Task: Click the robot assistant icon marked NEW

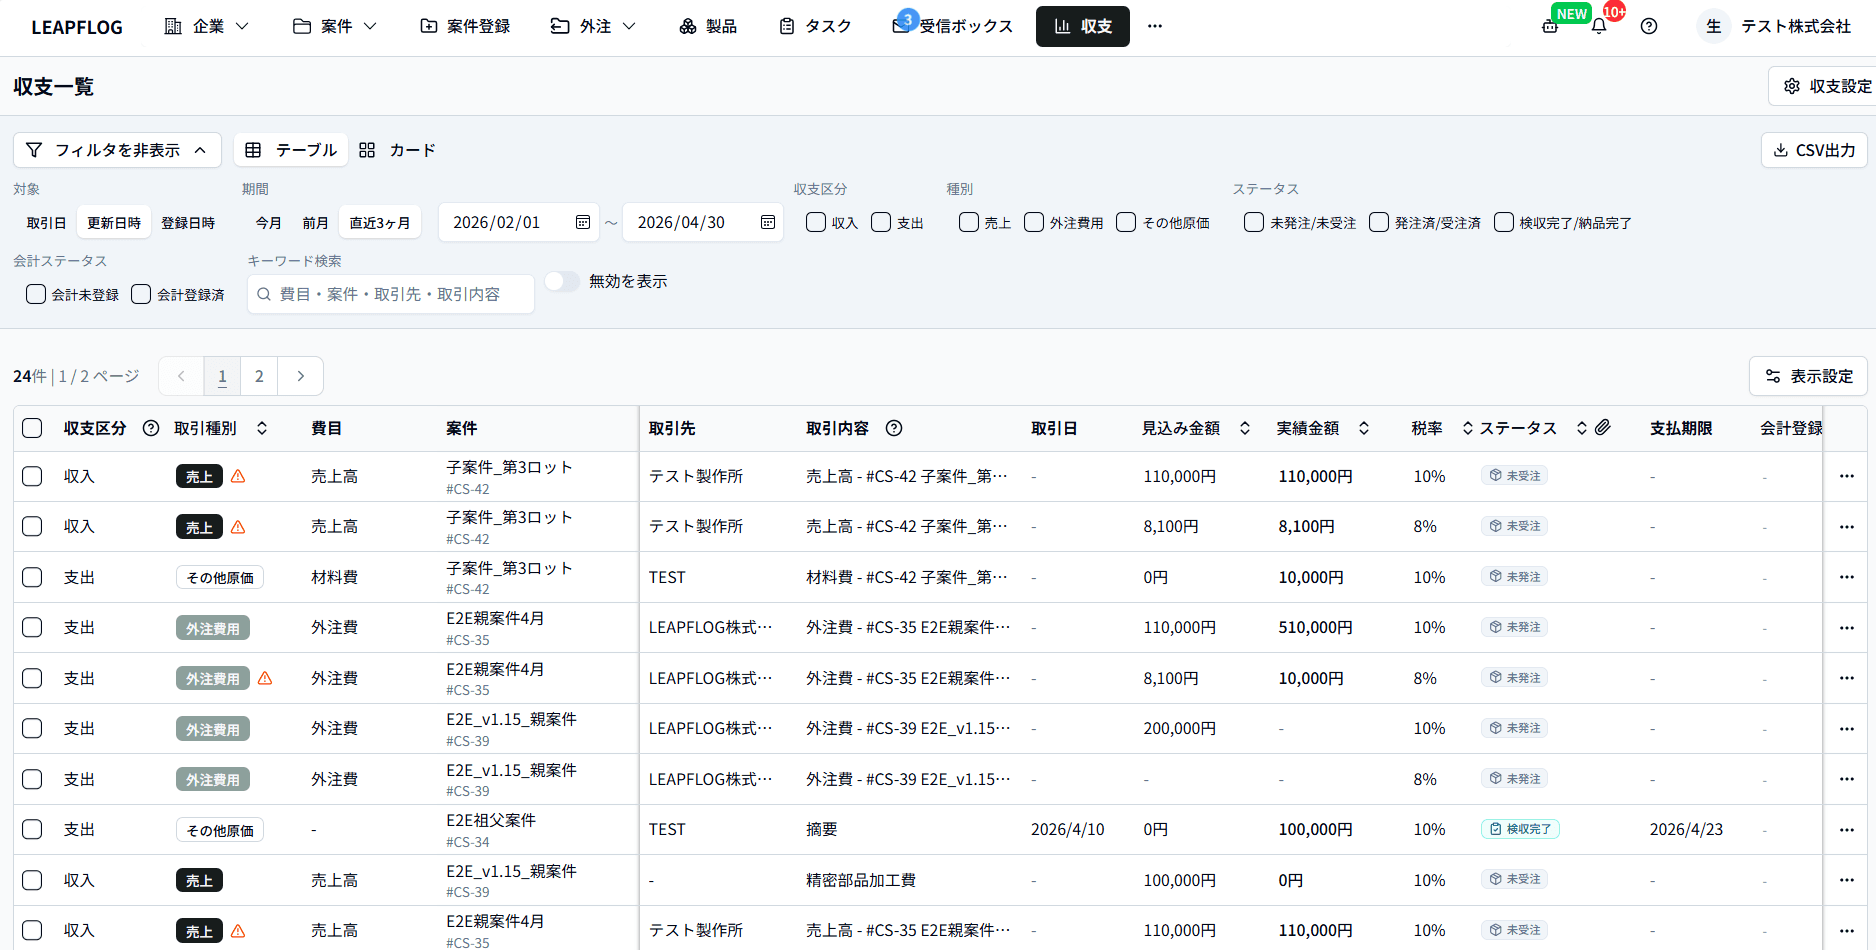Action: (x=1550, y=27)
